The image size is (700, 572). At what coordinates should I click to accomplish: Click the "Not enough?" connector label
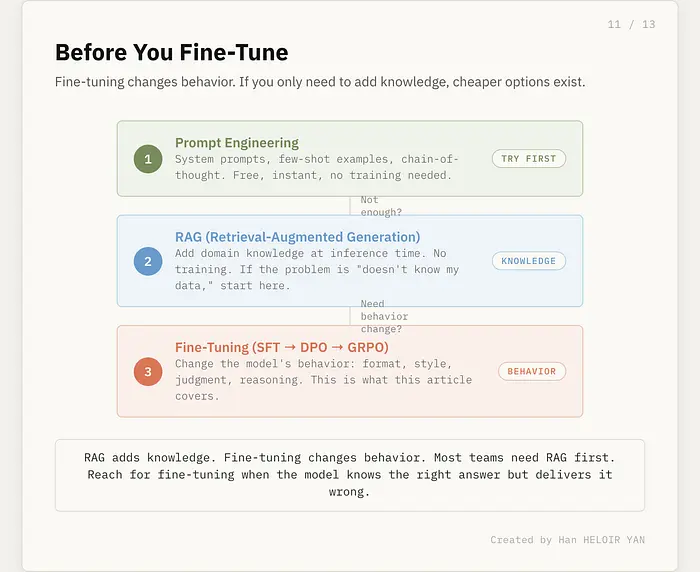381,206
